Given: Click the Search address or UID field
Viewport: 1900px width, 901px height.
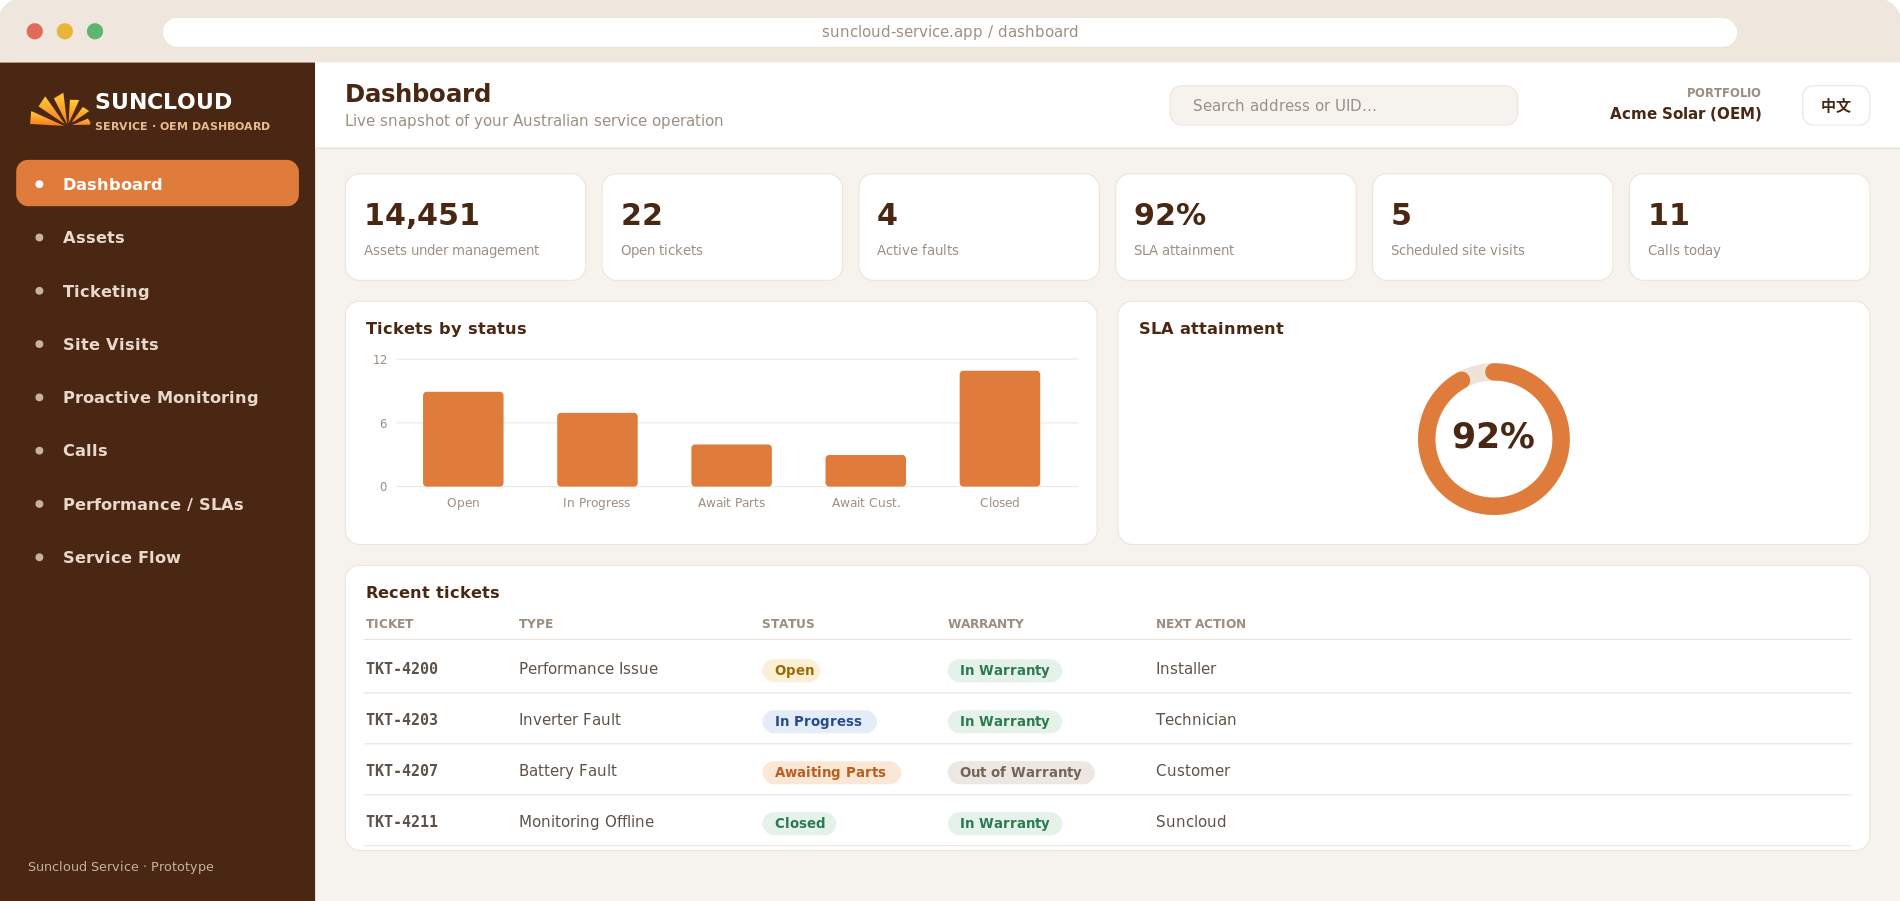Looking at the screenshot, I should (x=1343, y=105).
